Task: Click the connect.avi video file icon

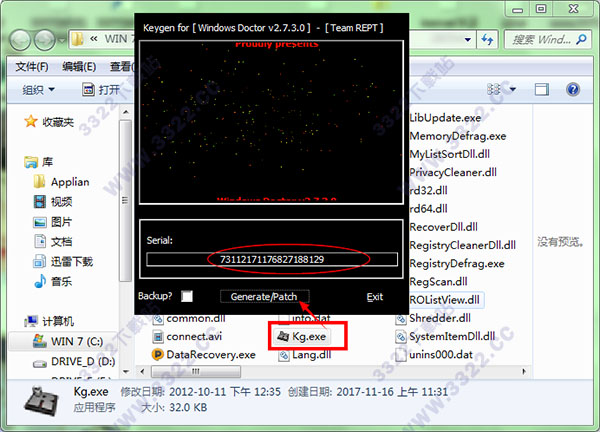Action: (x=158, y=337)
